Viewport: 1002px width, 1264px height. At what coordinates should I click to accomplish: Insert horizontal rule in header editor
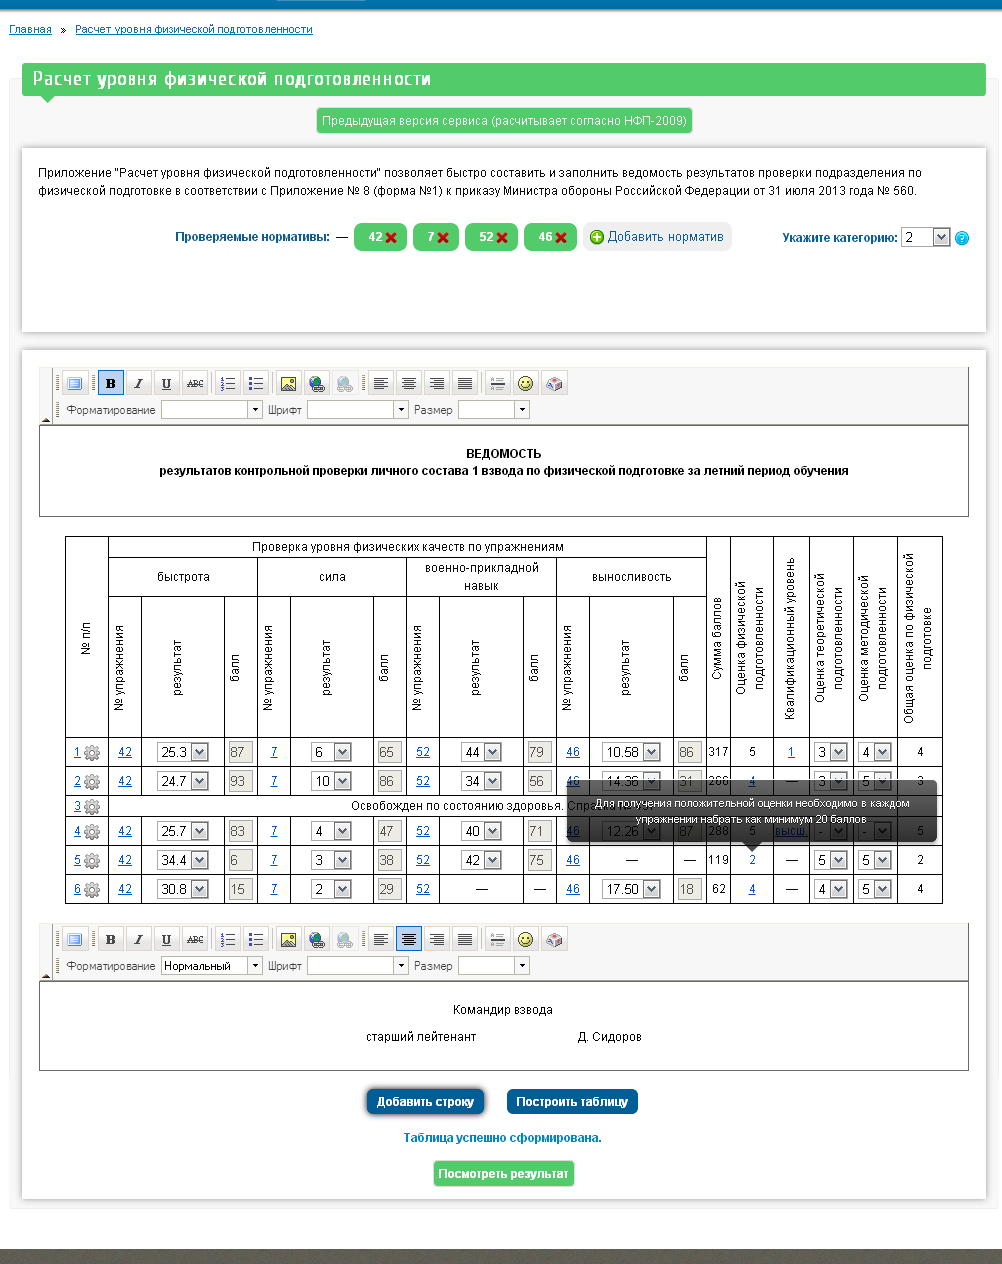(x=498, y=383)
